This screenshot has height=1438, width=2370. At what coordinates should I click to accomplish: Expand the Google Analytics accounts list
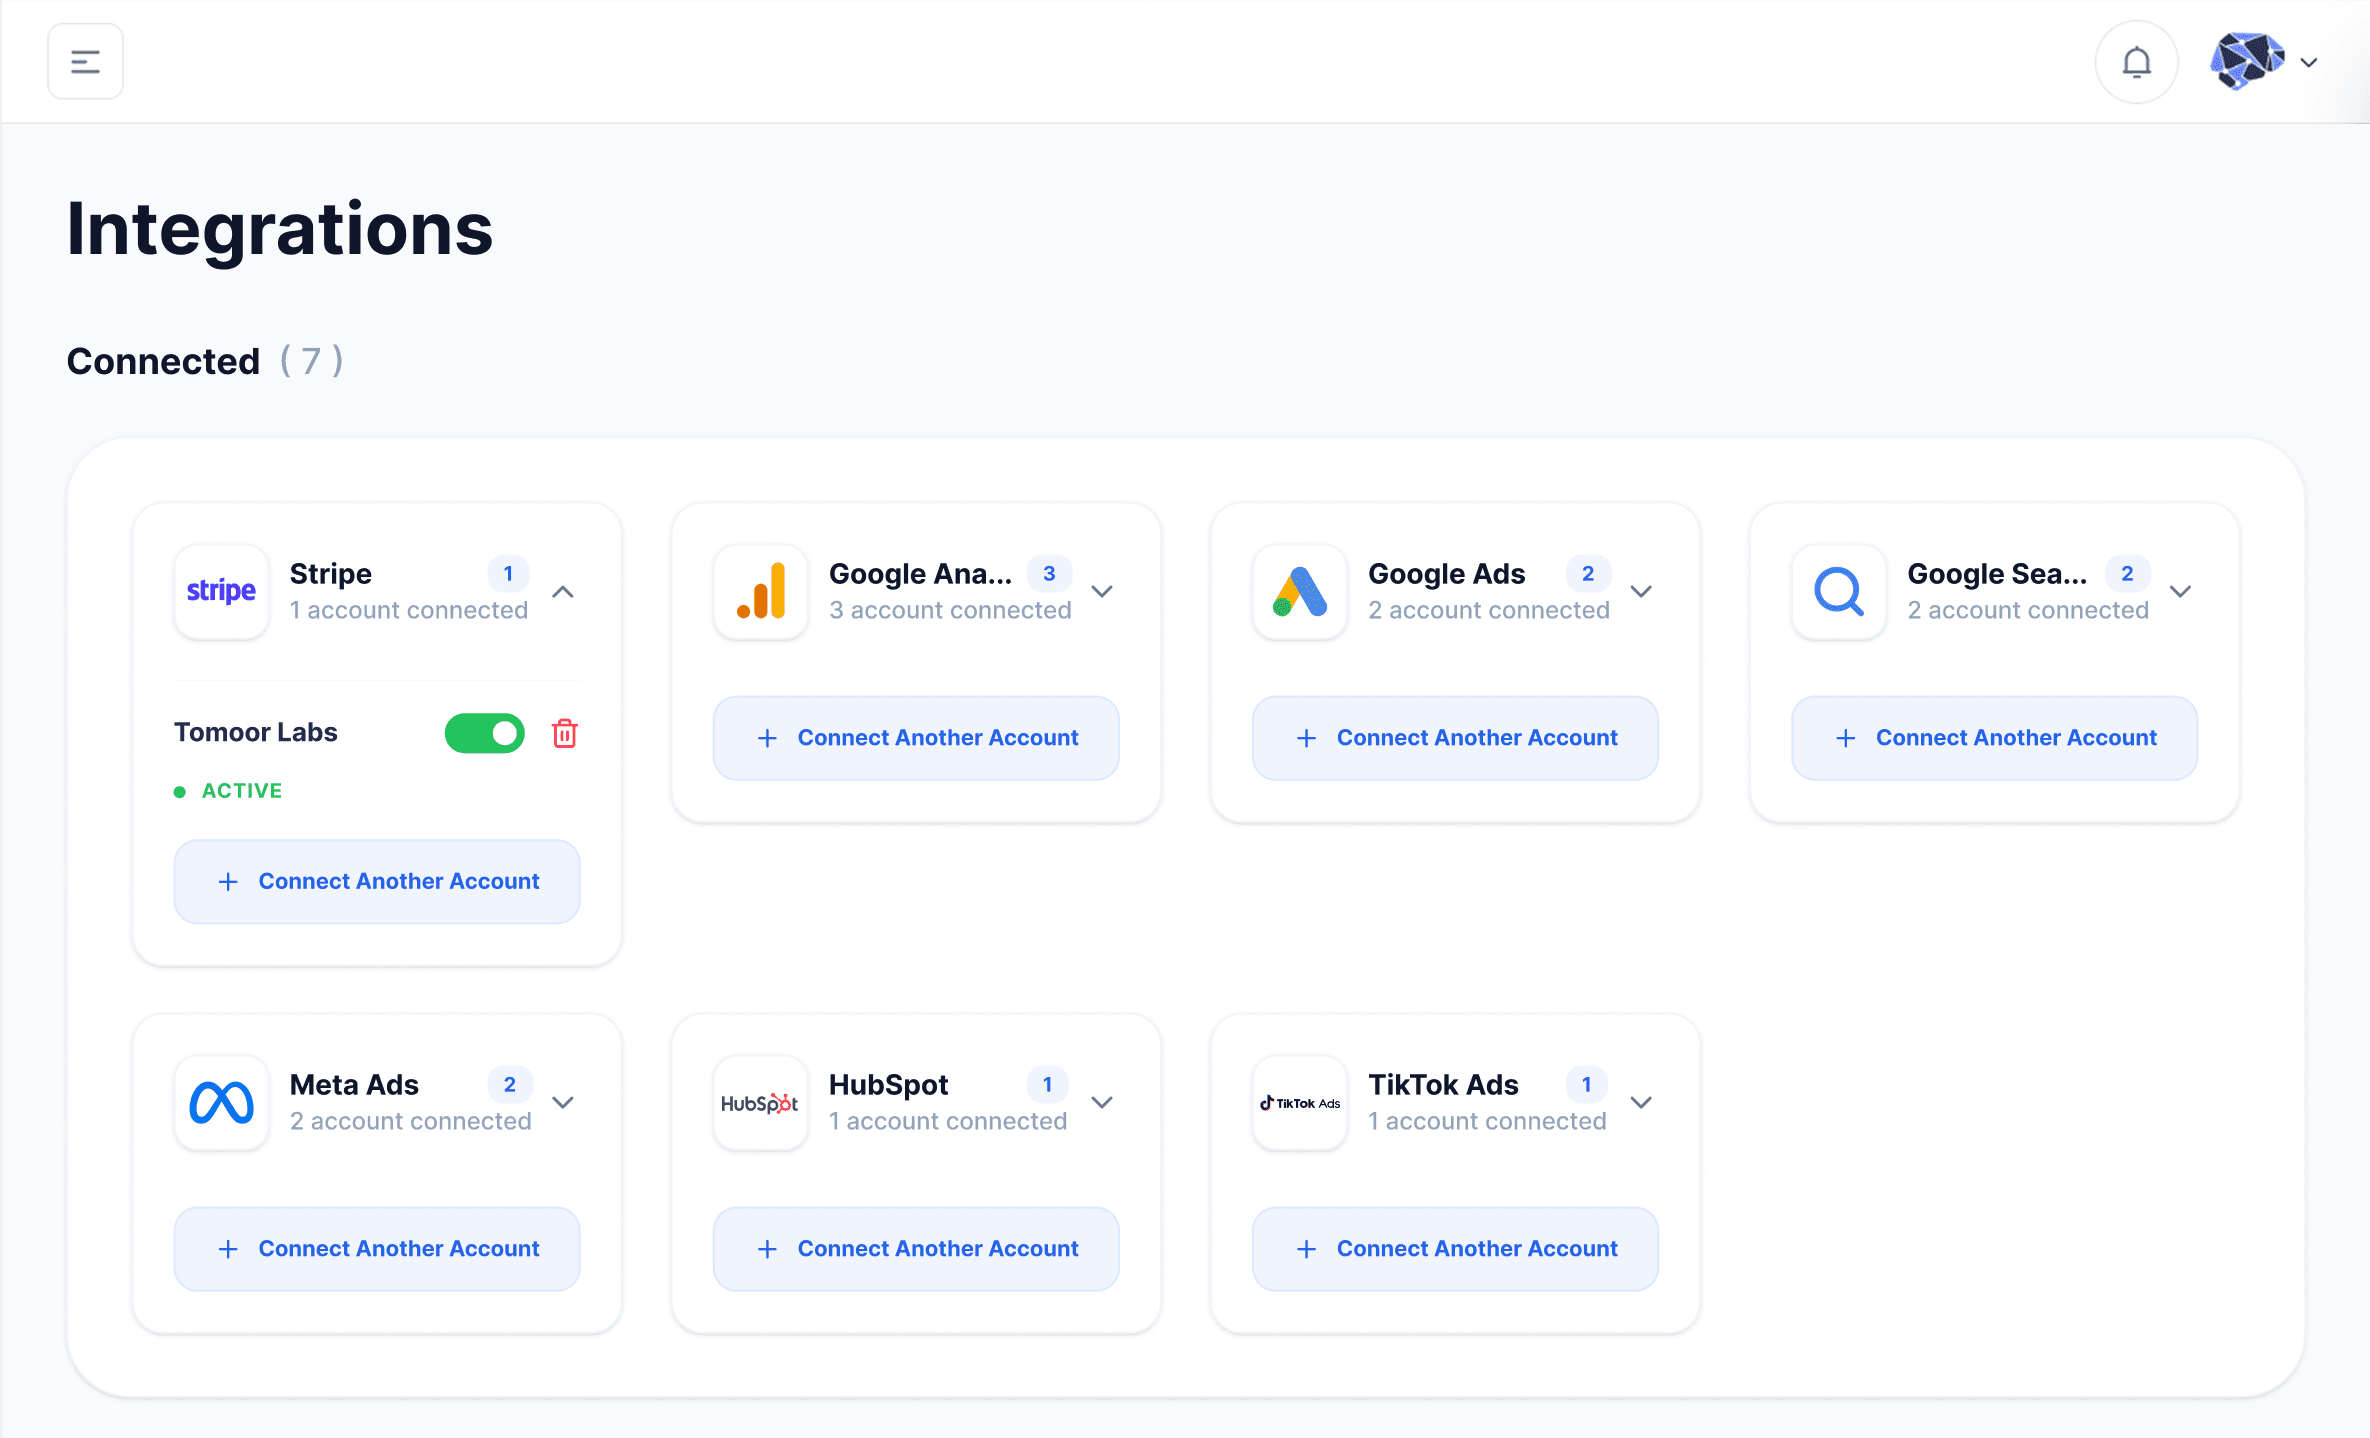point(1102,591)
